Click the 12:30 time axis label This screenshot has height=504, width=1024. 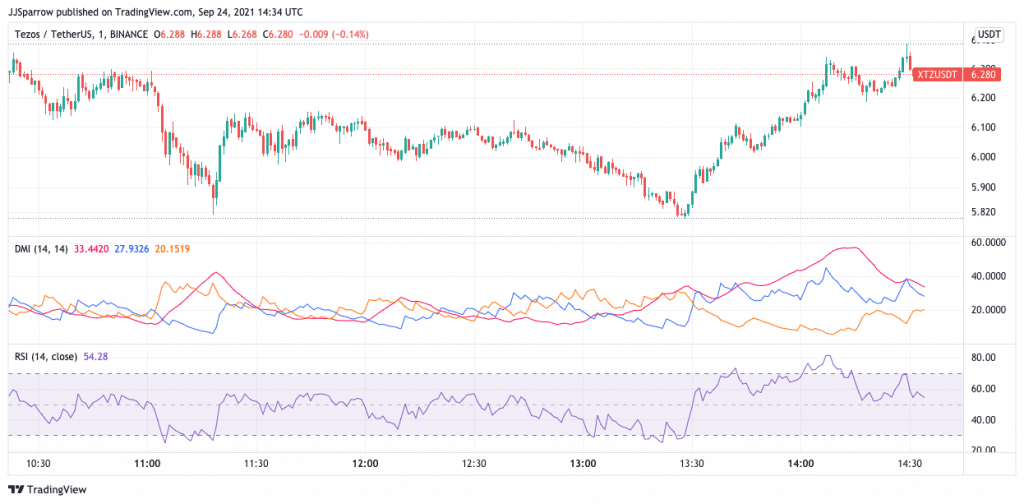pos(474,464)
